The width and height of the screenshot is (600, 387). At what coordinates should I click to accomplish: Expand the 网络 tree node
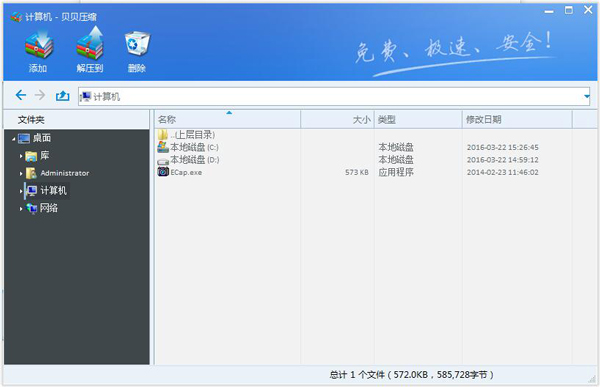(x=21, y=209)
